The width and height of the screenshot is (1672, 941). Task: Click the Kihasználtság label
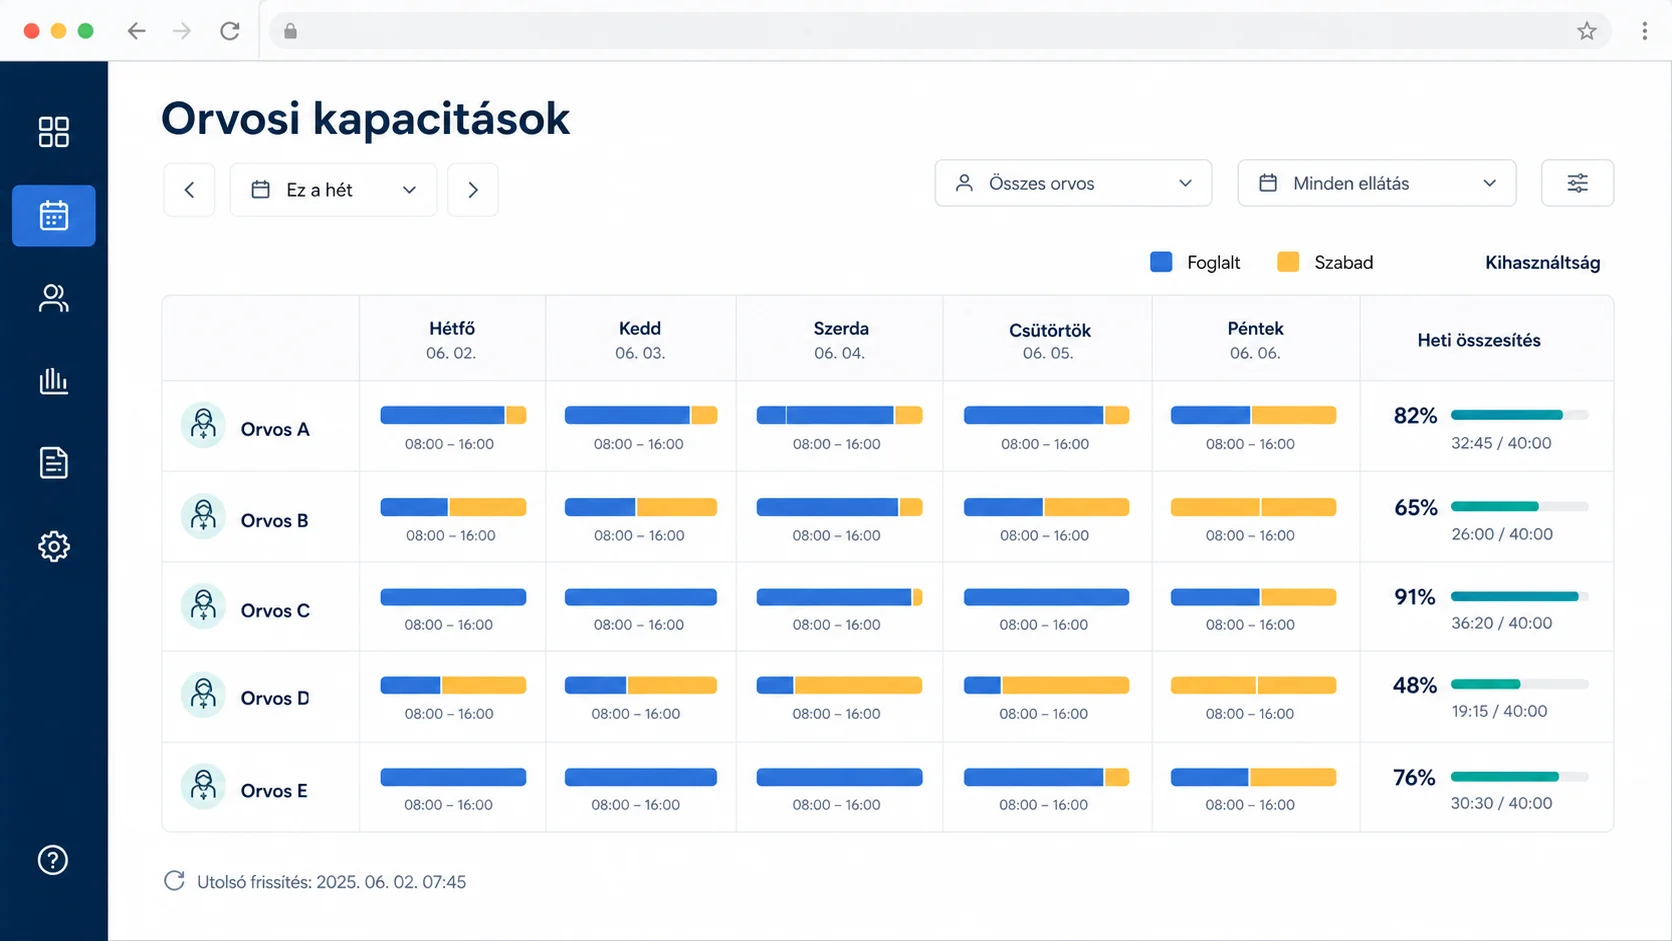coord(1542,262)
